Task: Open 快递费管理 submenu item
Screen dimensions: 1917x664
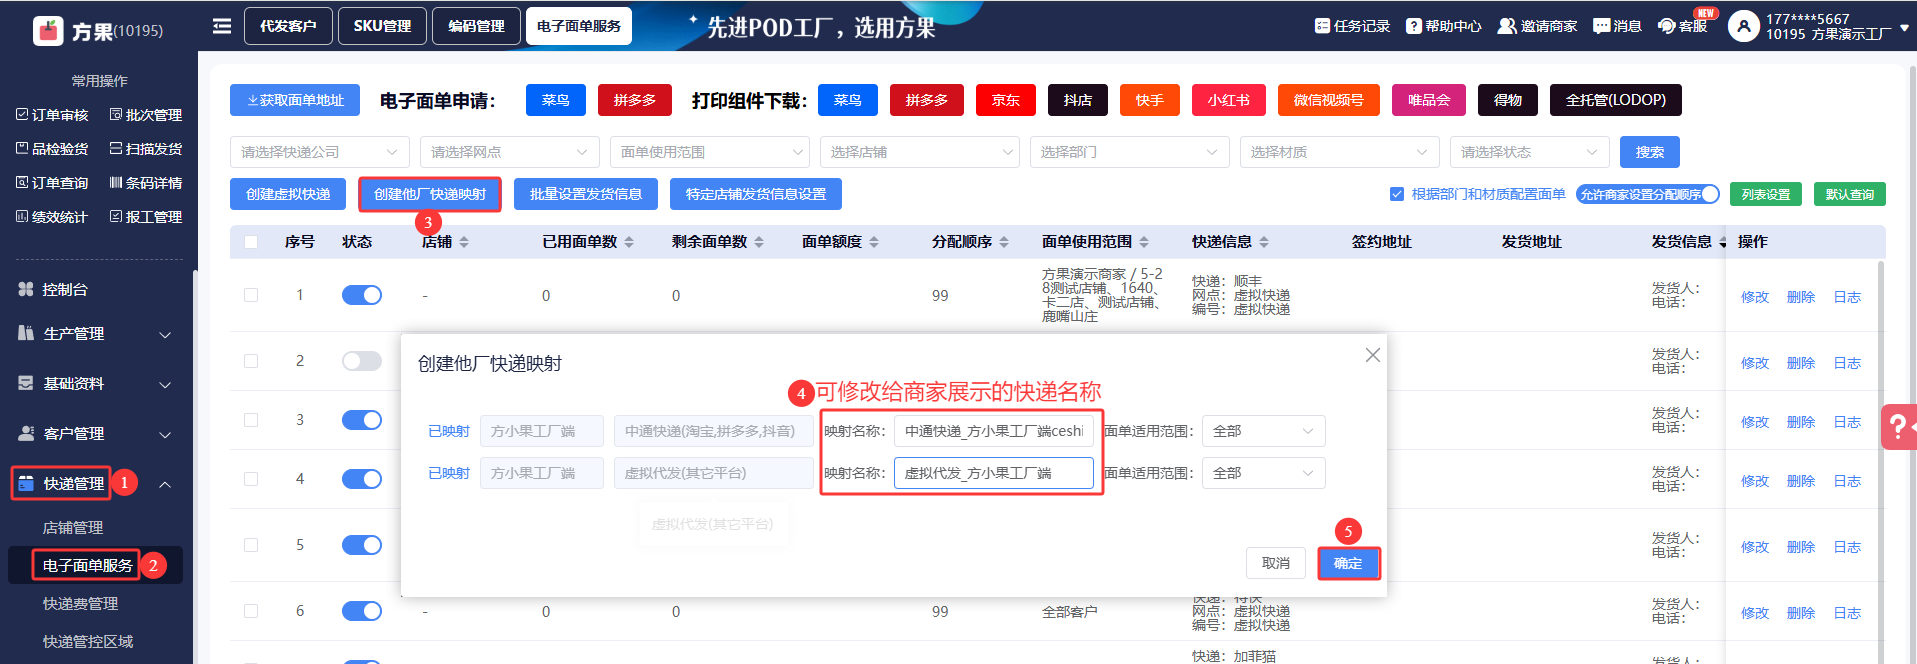Action: pos(80,604)
